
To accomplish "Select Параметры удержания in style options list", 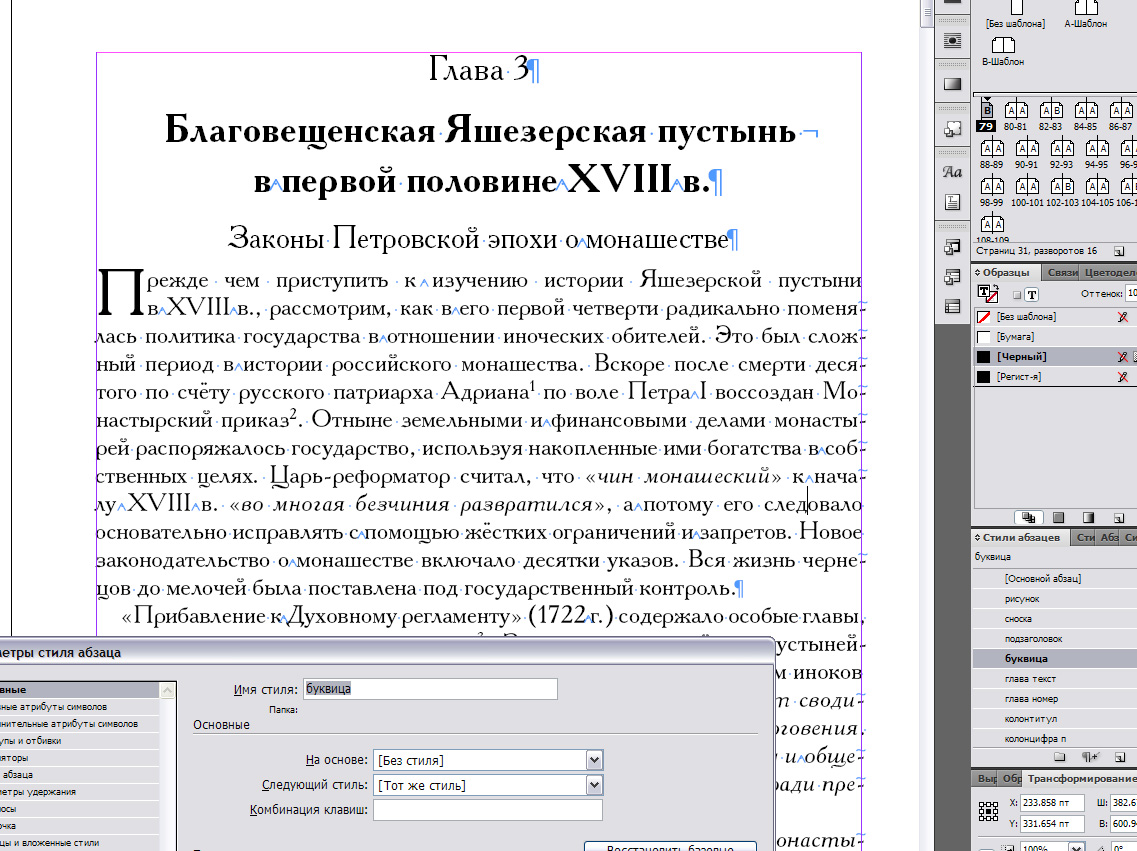I will tap(79, 792).
